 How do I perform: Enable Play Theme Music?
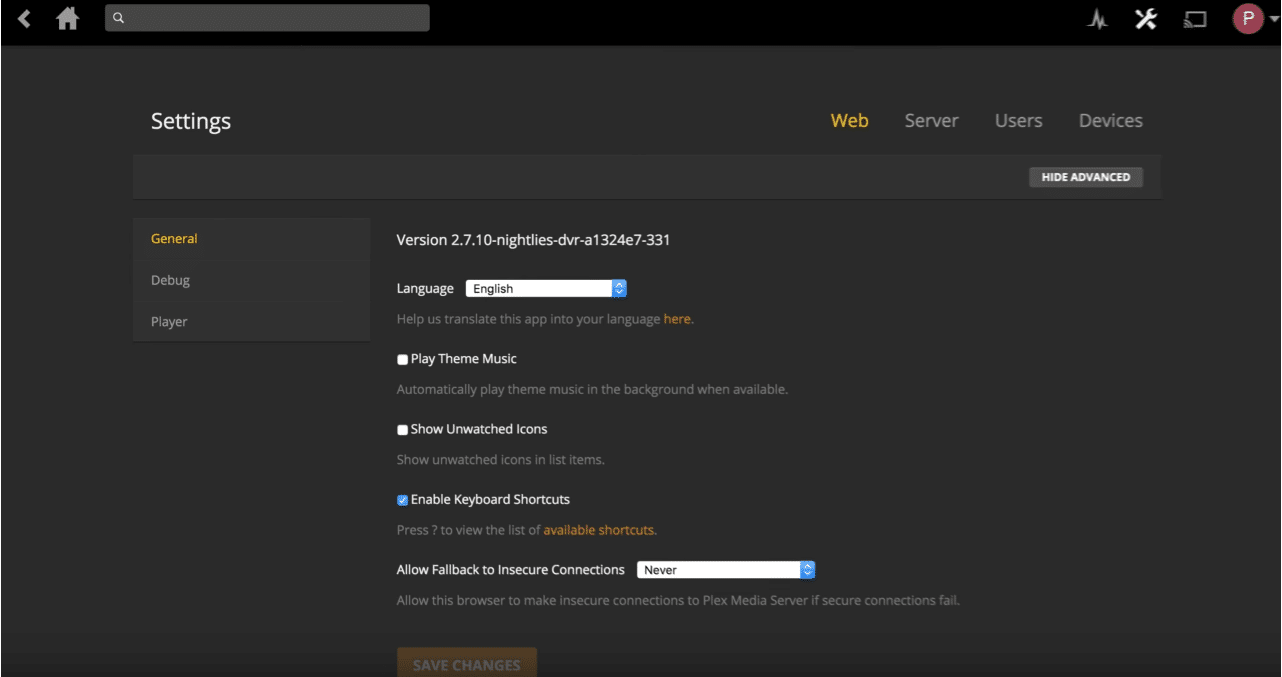click(x=402, y=359)
